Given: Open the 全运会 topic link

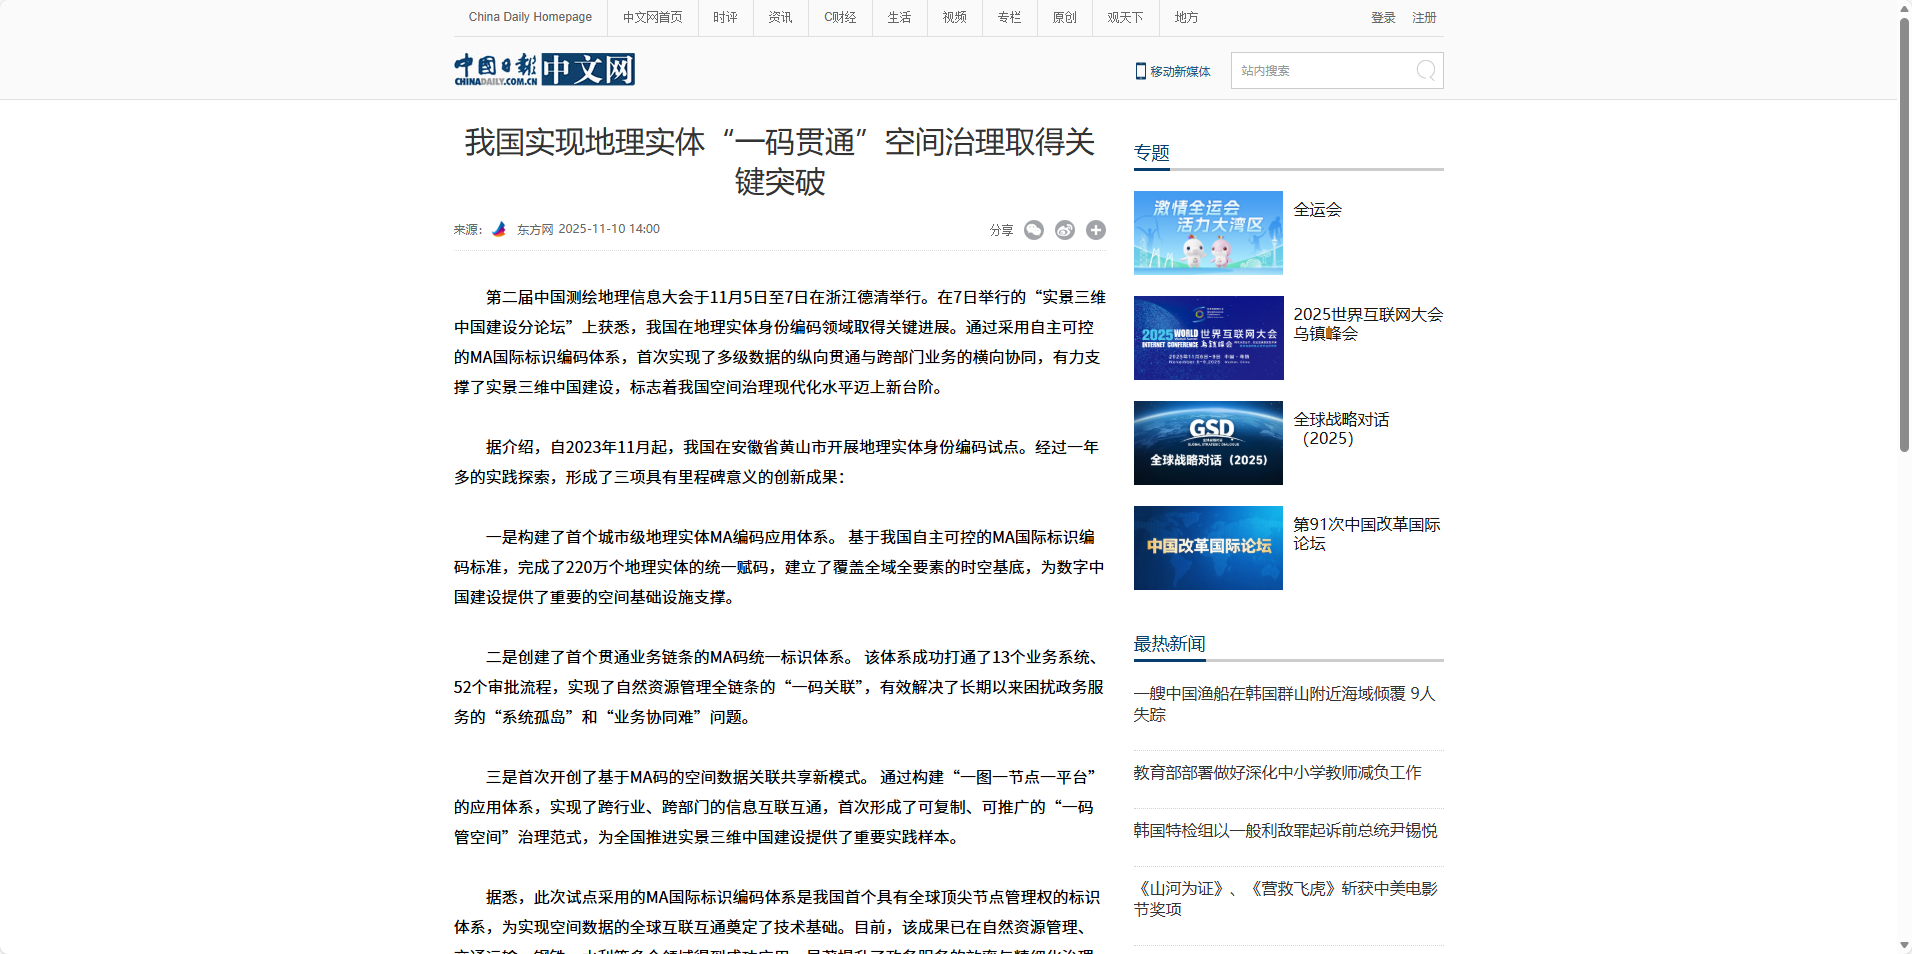Looking at the screenshot, I should pyautogui.click(x=1318, y=210).
